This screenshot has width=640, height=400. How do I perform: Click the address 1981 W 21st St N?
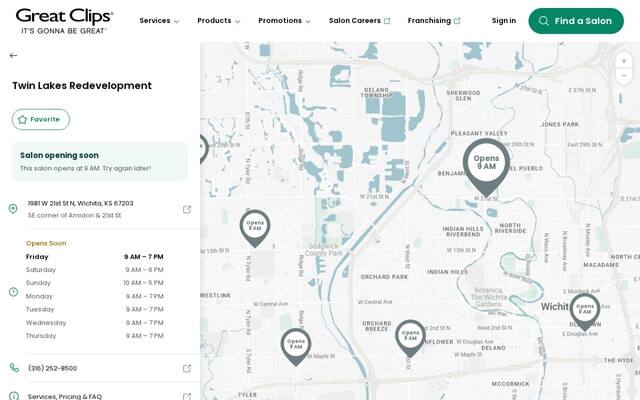80,203
